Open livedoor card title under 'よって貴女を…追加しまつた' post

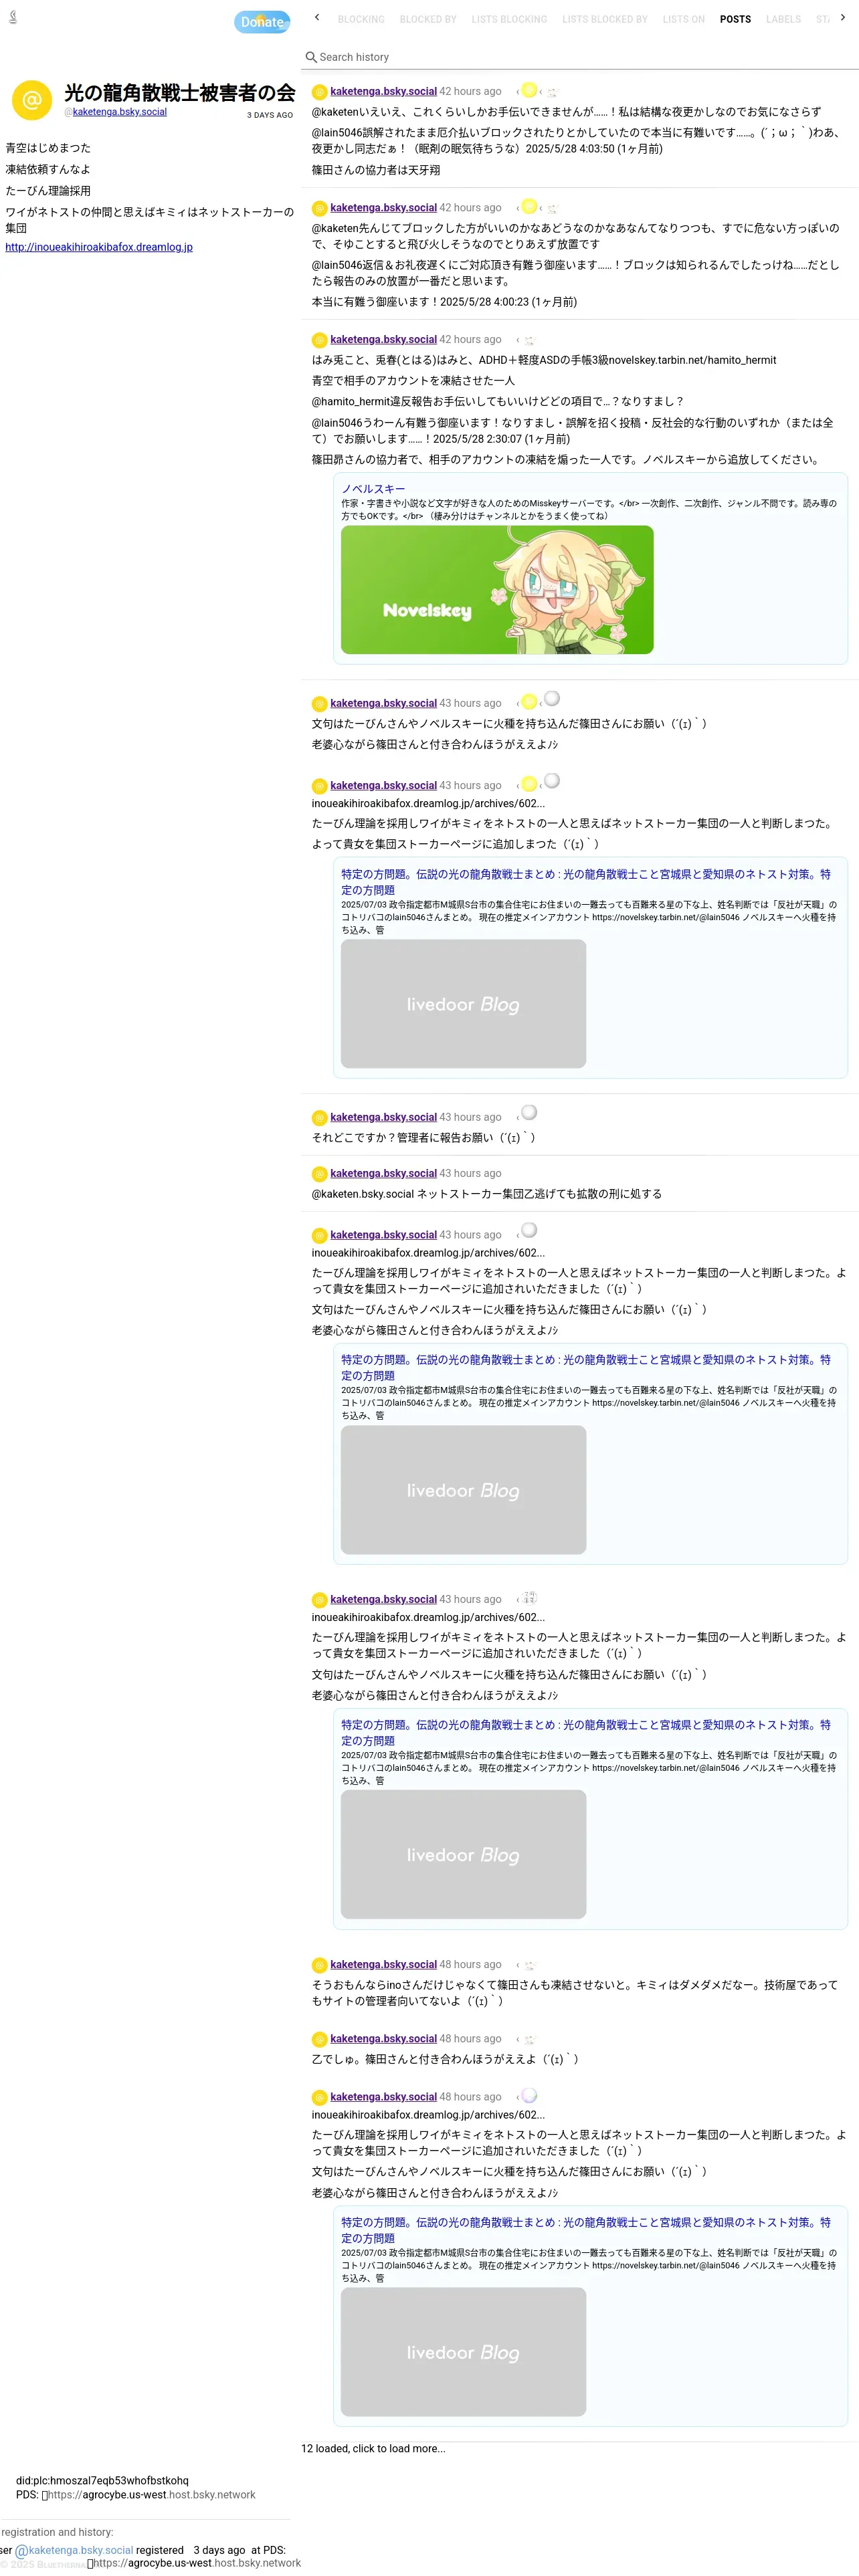(x=586, y=882)
